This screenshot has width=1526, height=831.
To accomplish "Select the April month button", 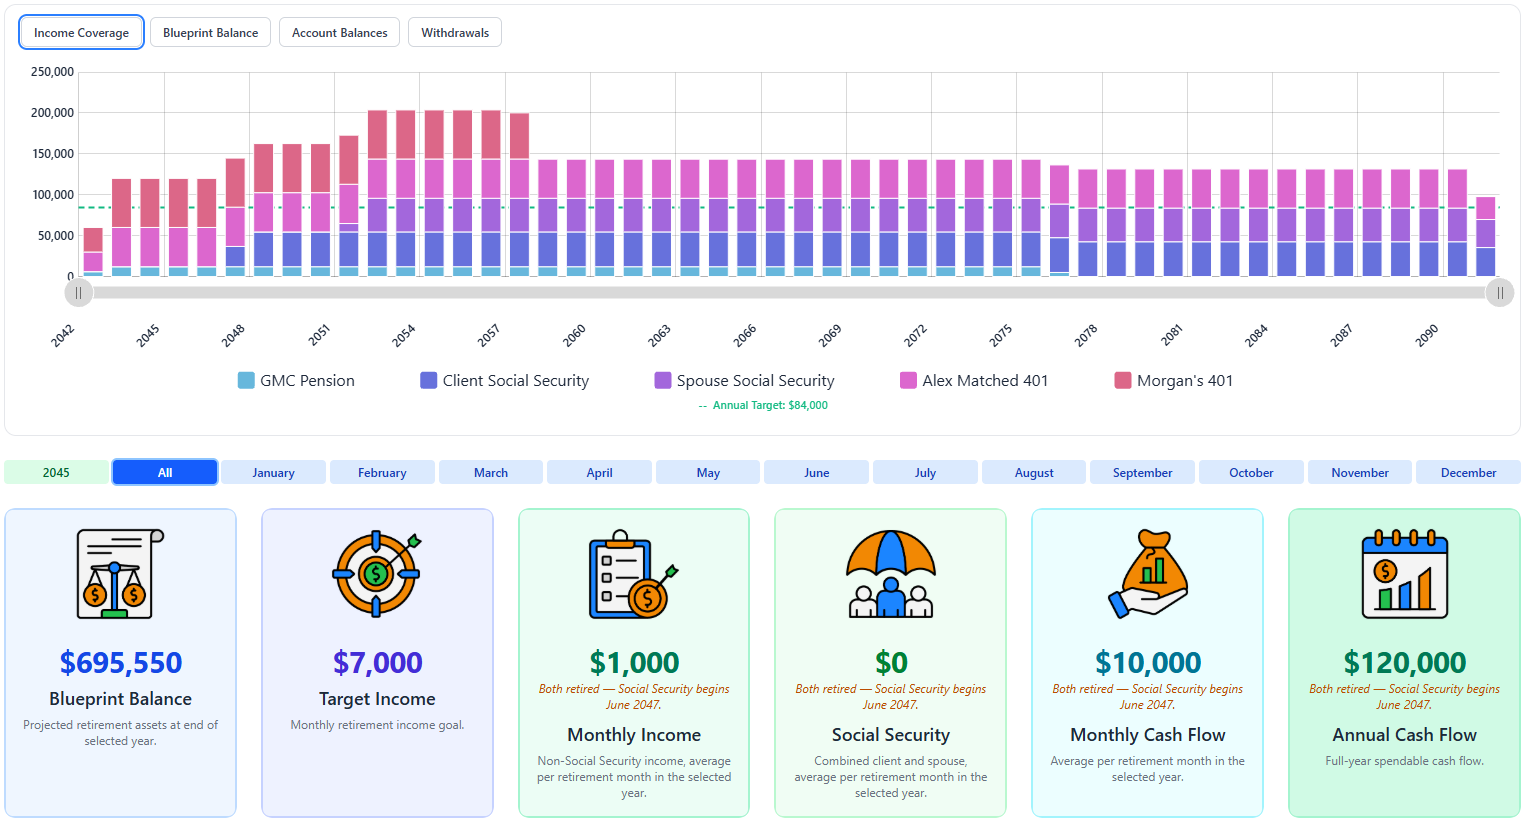I will point(599,472).
